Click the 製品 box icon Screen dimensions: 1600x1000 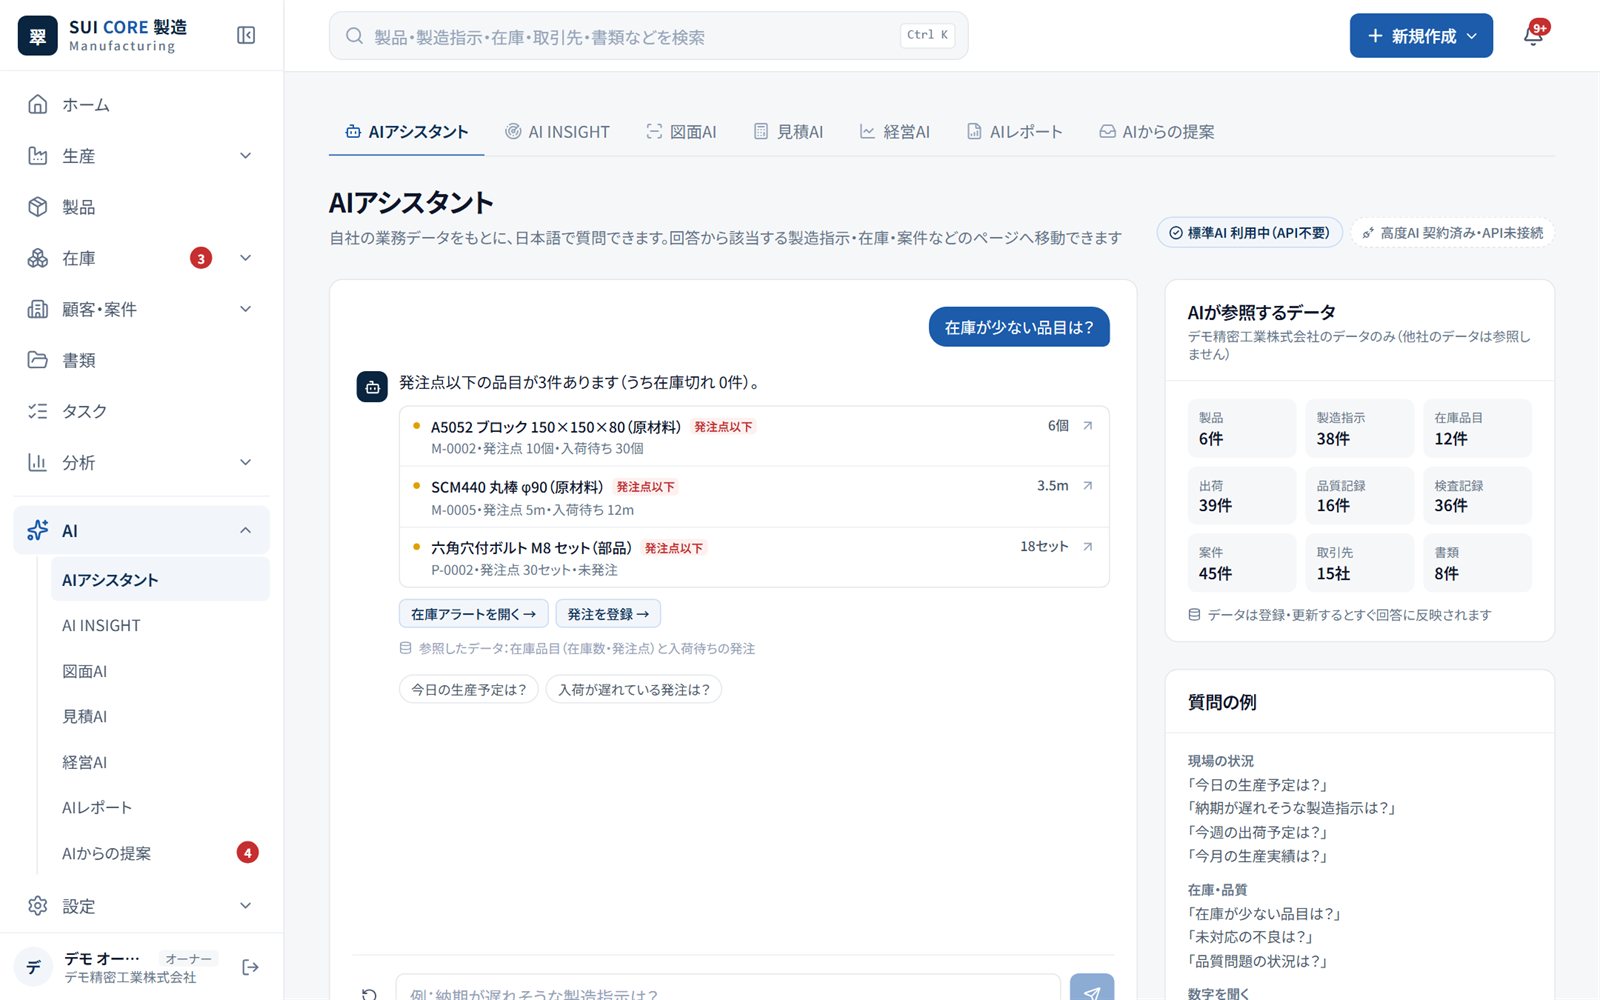click(x=38, y=207)
